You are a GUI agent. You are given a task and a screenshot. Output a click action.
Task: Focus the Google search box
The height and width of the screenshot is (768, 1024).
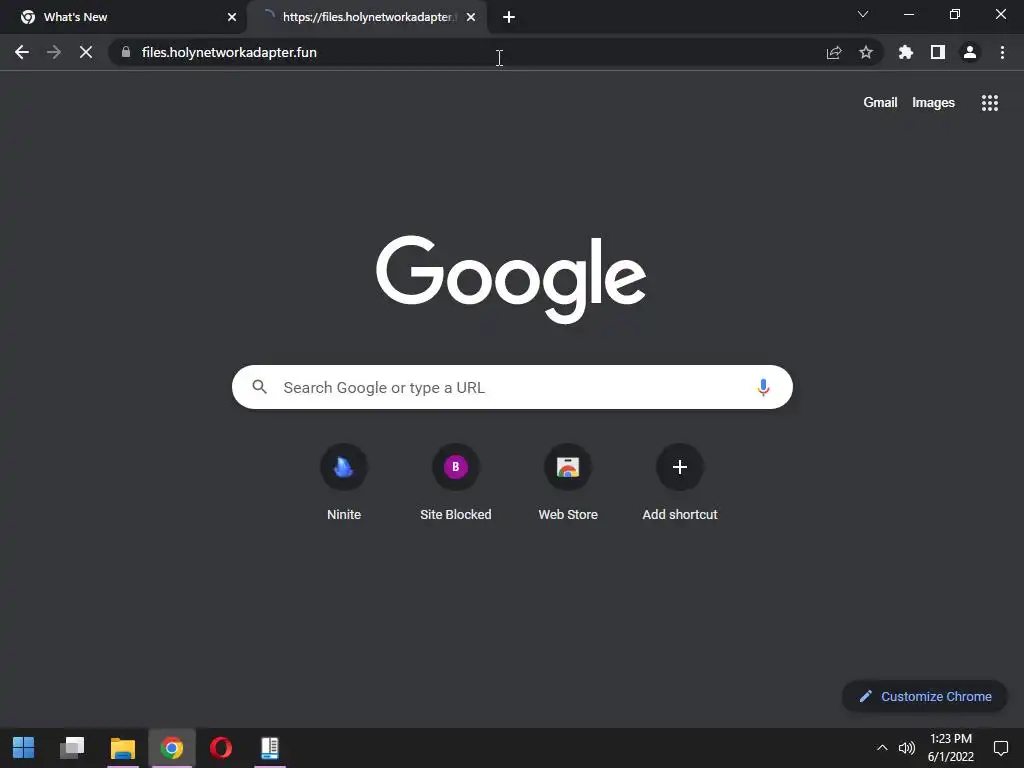(x=512, y=387)
